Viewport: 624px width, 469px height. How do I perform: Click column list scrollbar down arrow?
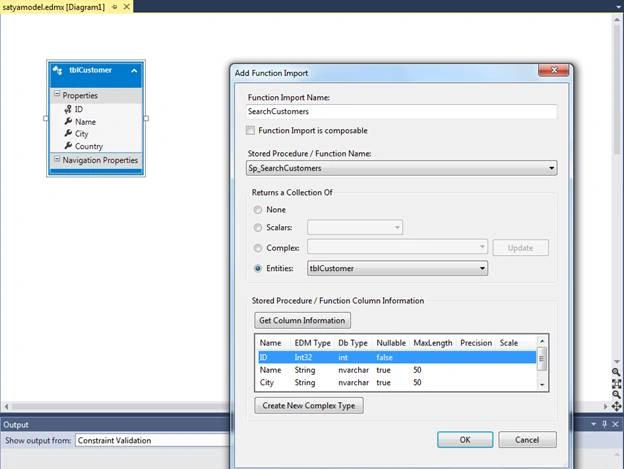pyautogui.click(x=542, y=385)
